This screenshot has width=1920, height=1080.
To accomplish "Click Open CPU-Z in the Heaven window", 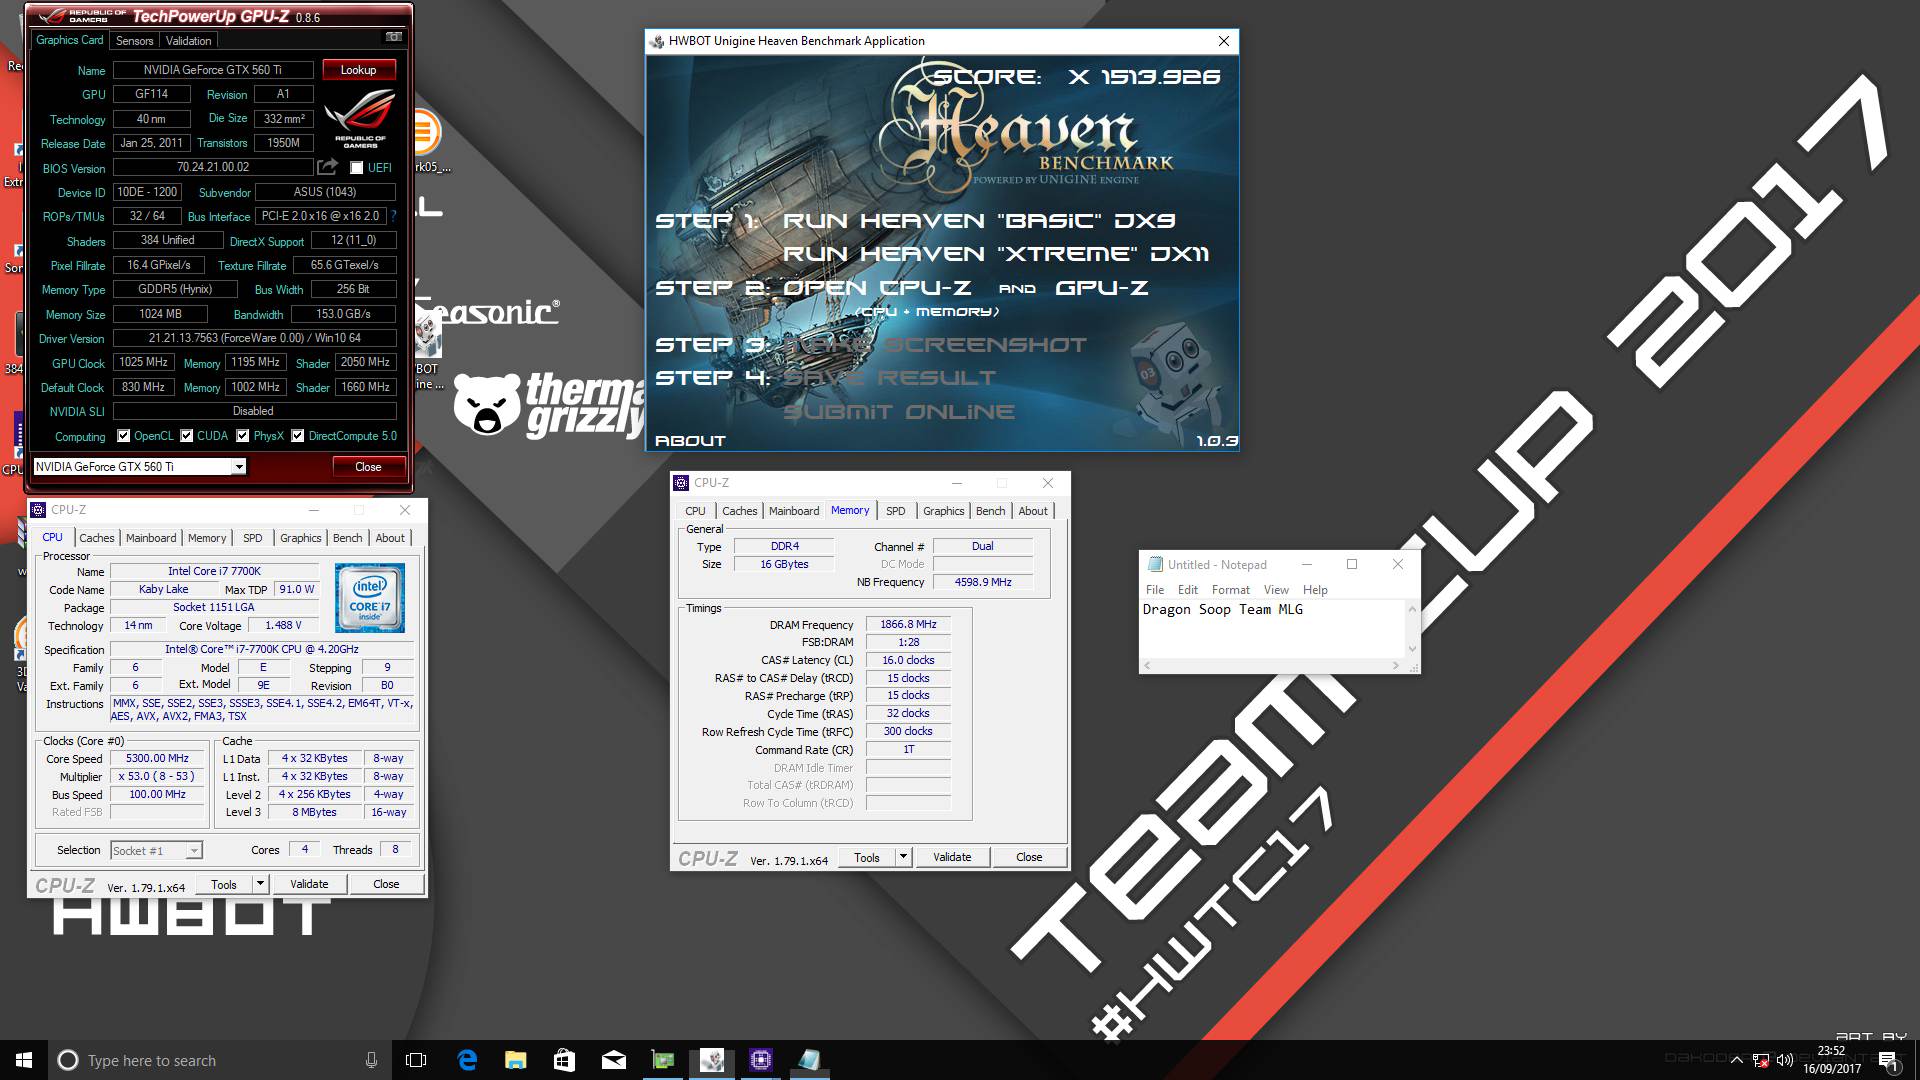I will [x=877, y=288].
